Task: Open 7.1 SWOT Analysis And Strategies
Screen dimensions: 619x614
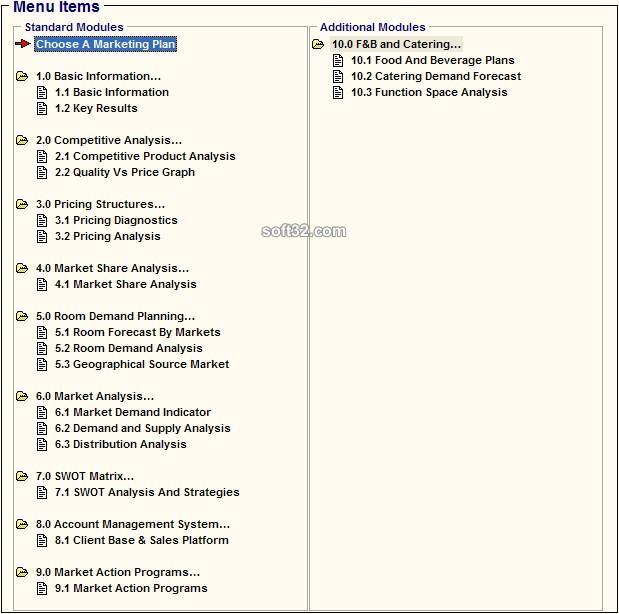Action: pos(147,492)
